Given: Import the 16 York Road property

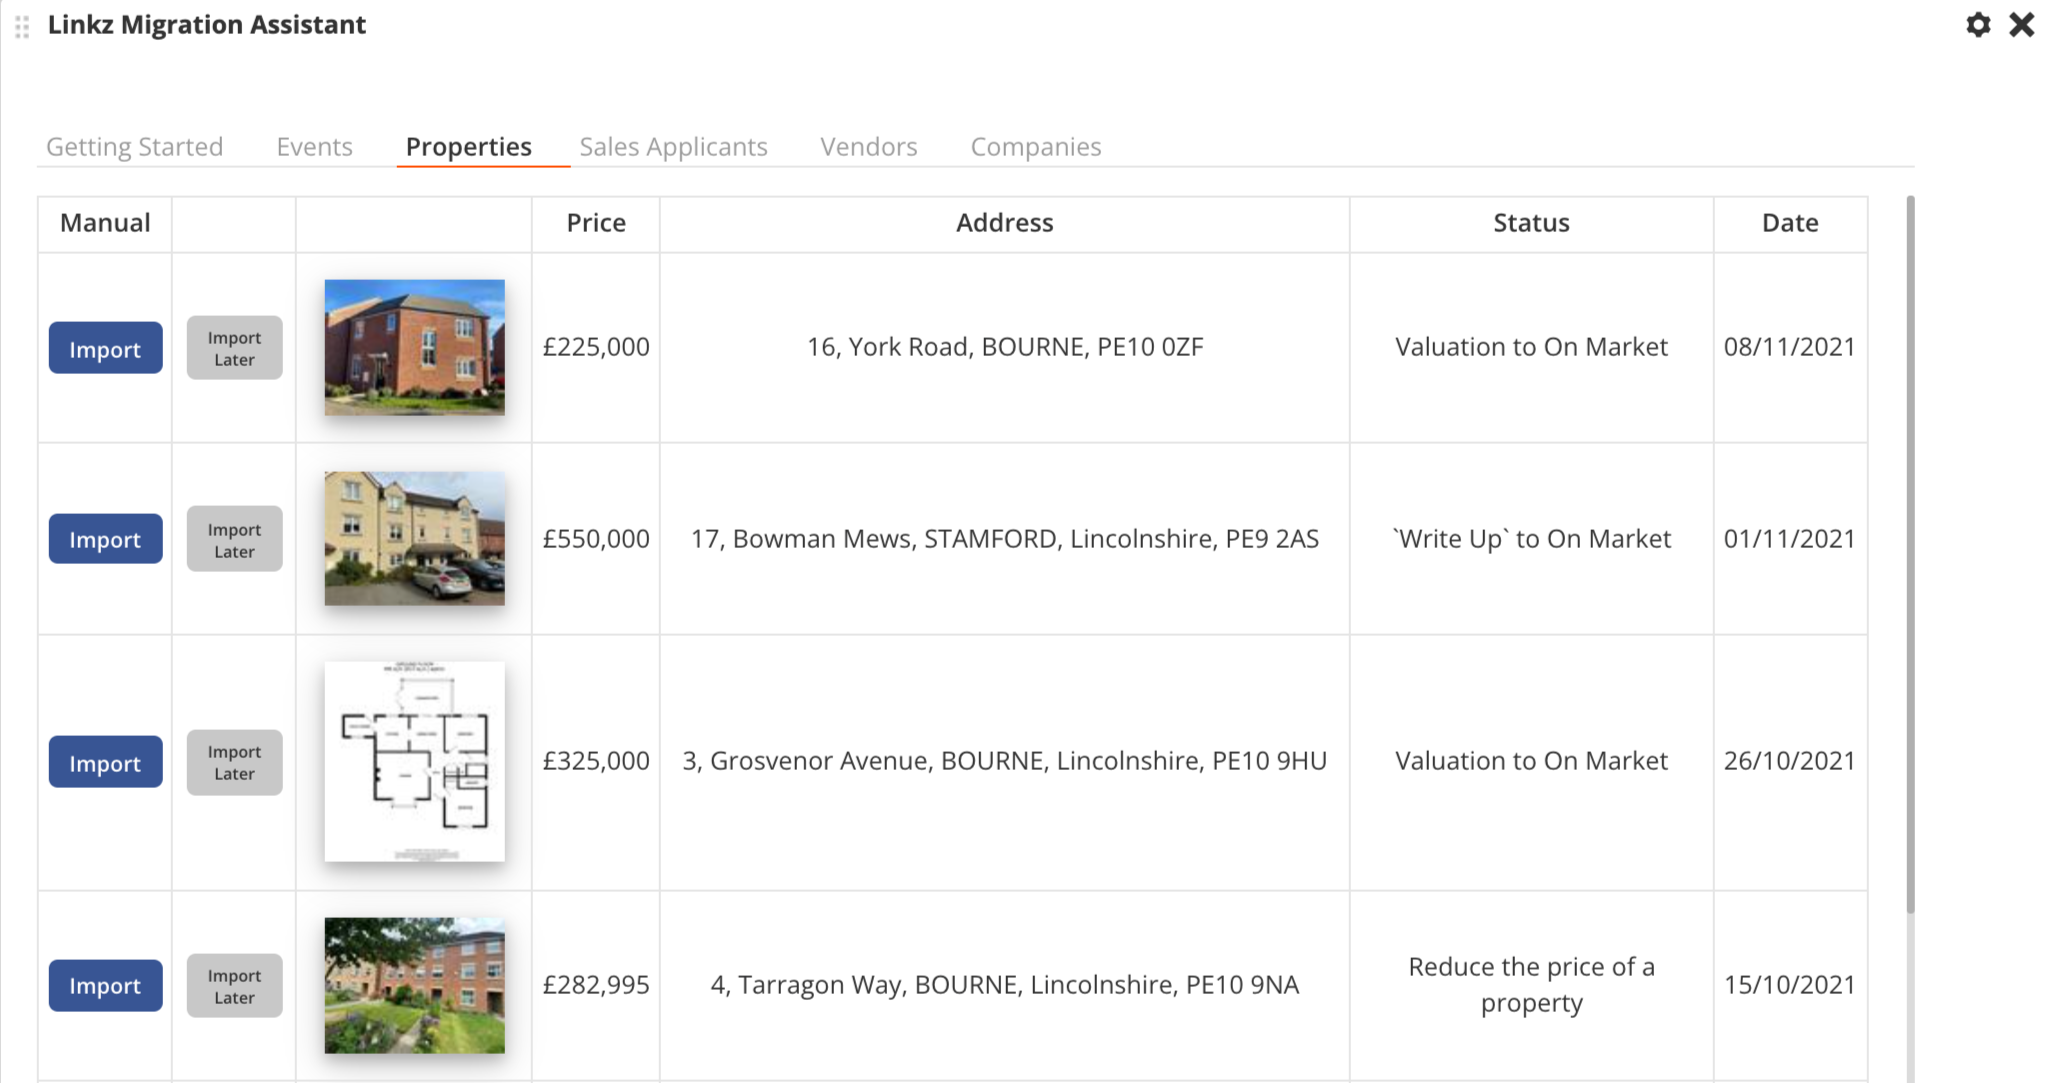Looking at the screenshot, I should pyautogui.click(x=105, y=348).
